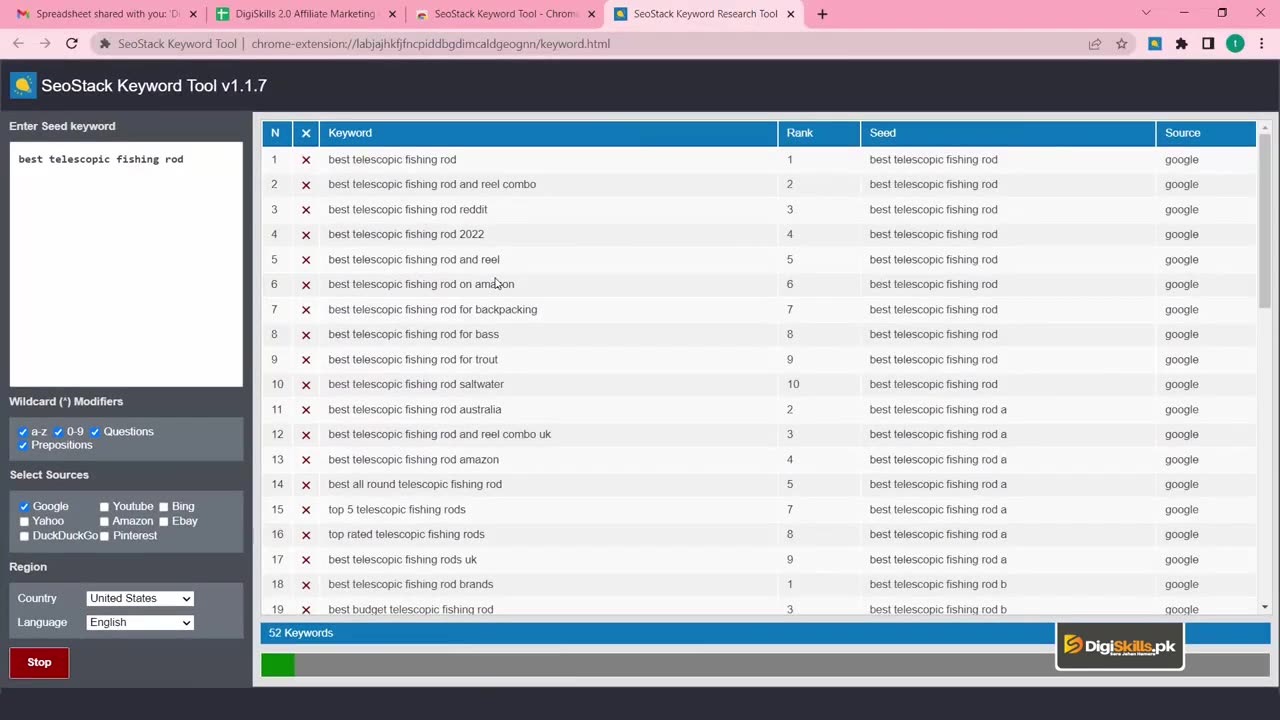
Task: Click the SeoStack logo icon
Action: pos(23,86)
